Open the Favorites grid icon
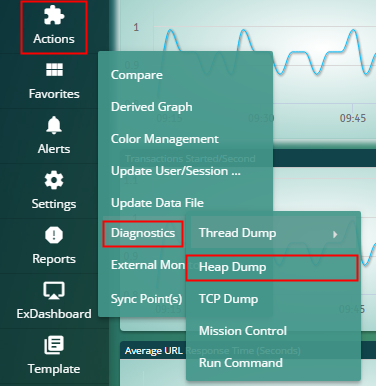 [x=54, y=70]
